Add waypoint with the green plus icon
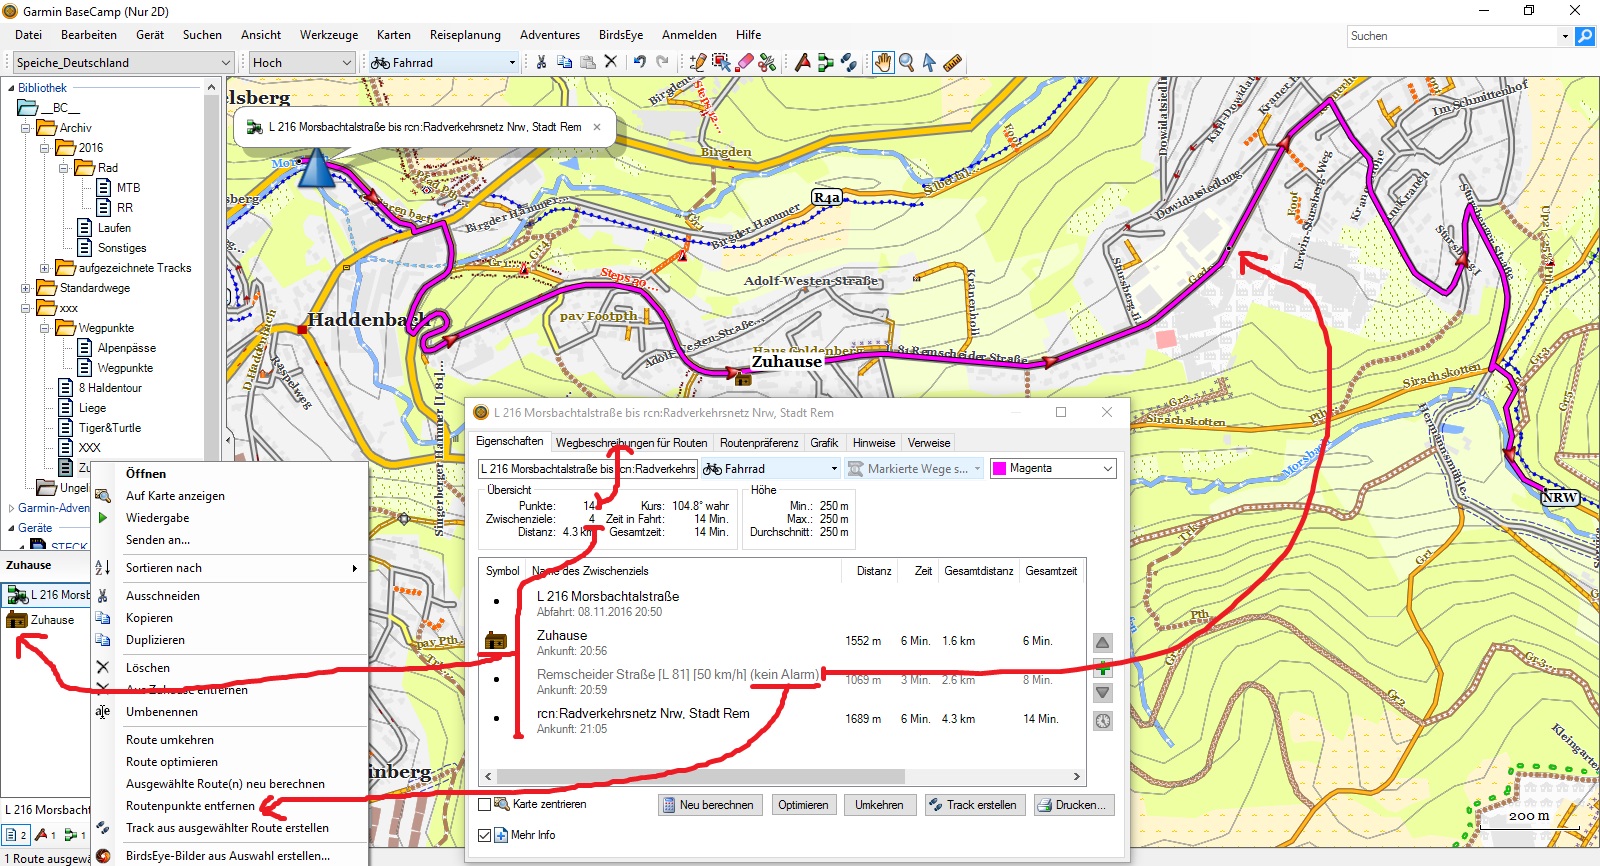Screen dimensions: 1600x866 pyautogui.click(x=1102, y=668)
